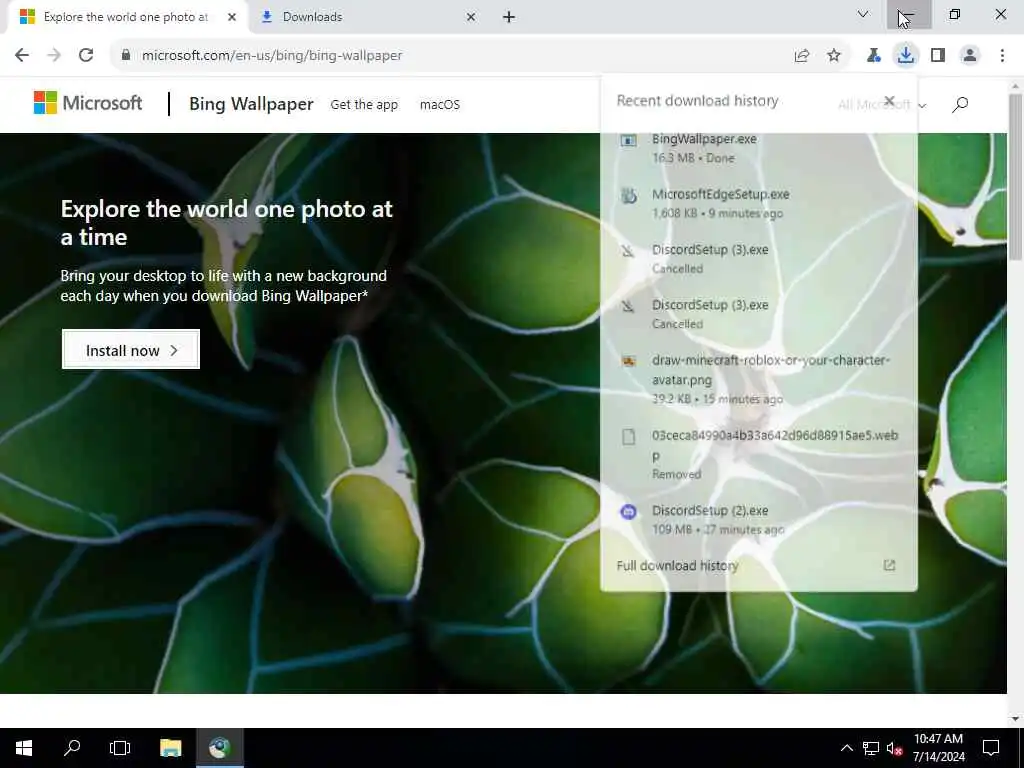Click Full download history link
1024x768 pixels.
[x=677, y=566]
